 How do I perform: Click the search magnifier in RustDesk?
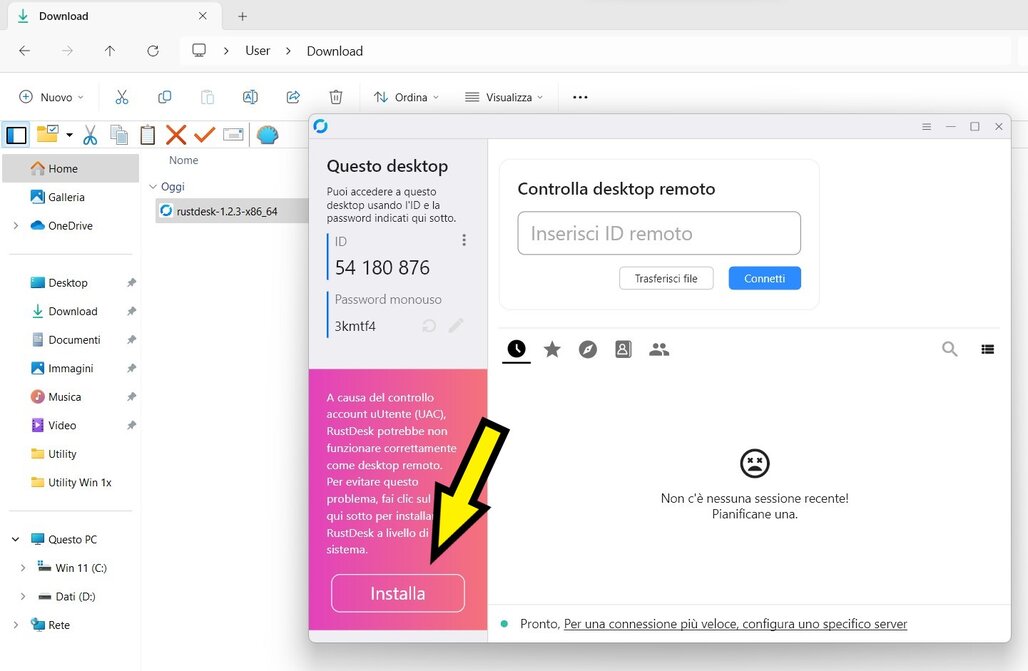949,349
